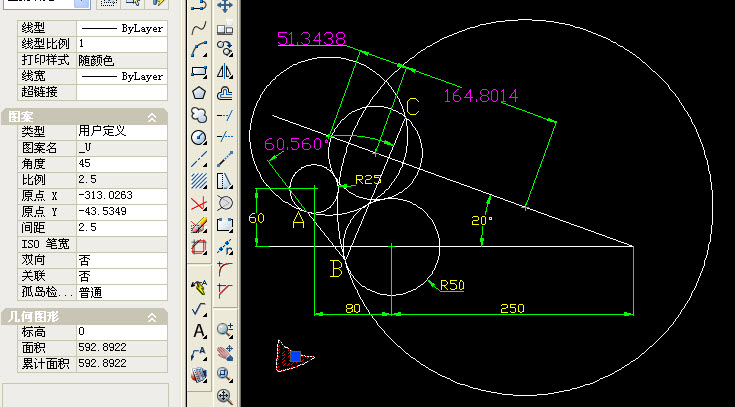
Task: Select the Arc drawing tool
Action: tap(199, 49)
